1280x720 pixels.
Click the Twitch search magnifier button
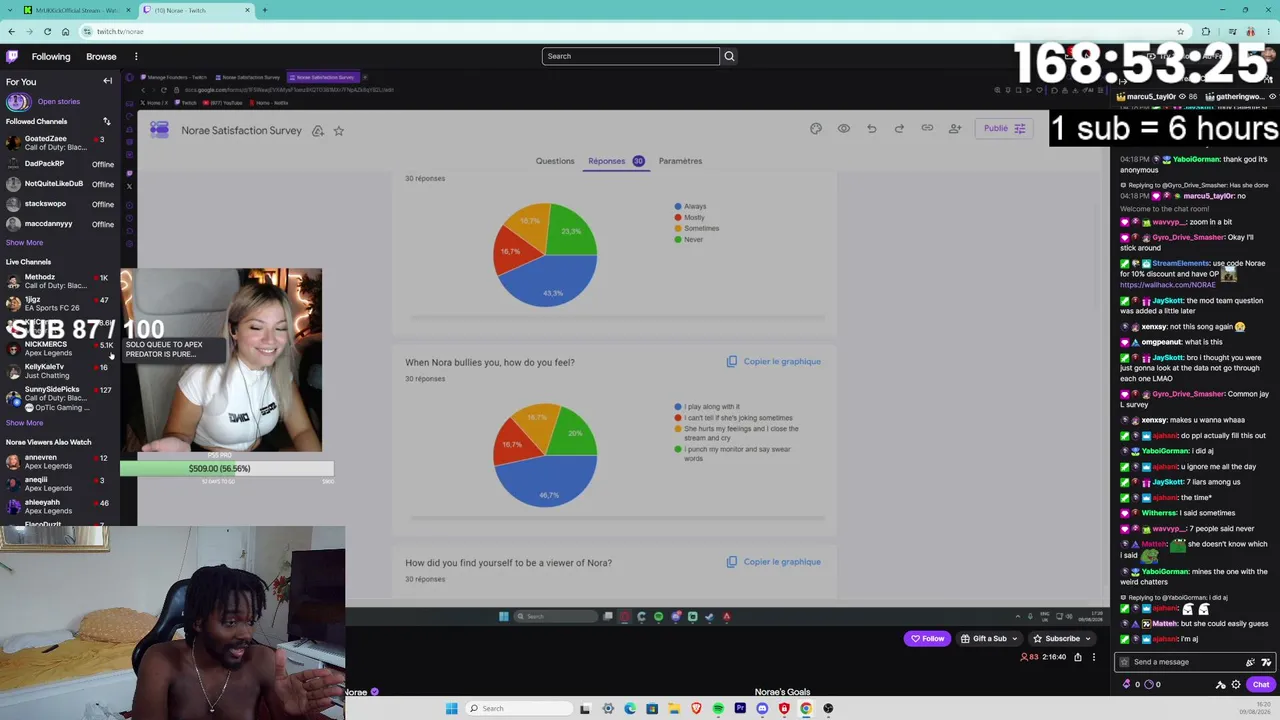point(729,56)
